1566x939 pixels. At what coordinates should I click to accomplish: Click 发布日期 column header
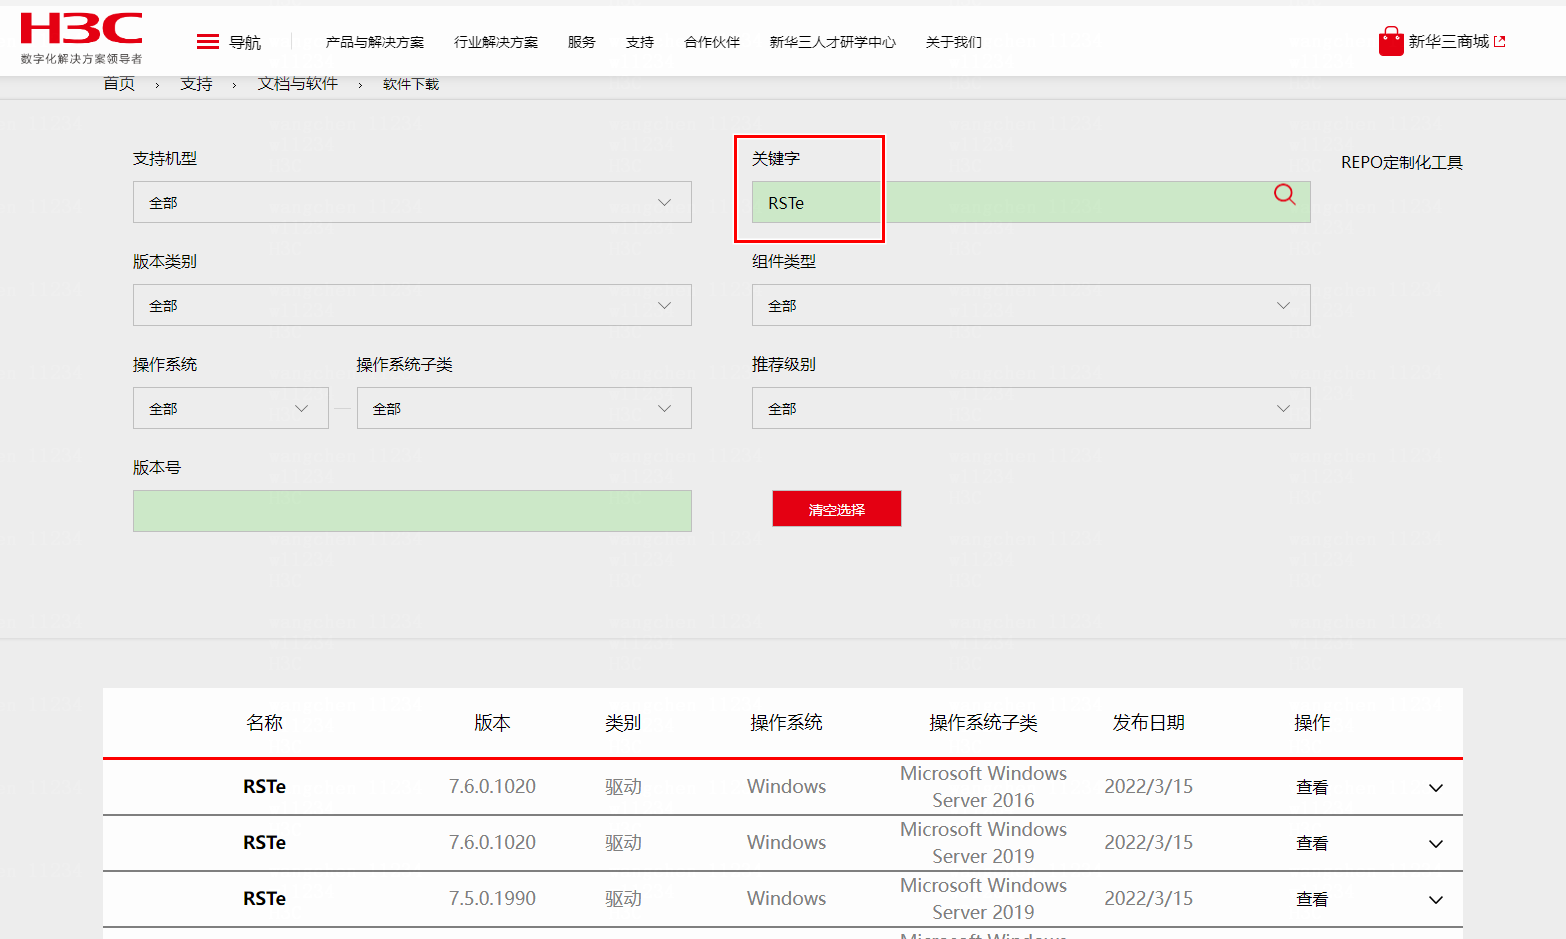coord(1148,722)
